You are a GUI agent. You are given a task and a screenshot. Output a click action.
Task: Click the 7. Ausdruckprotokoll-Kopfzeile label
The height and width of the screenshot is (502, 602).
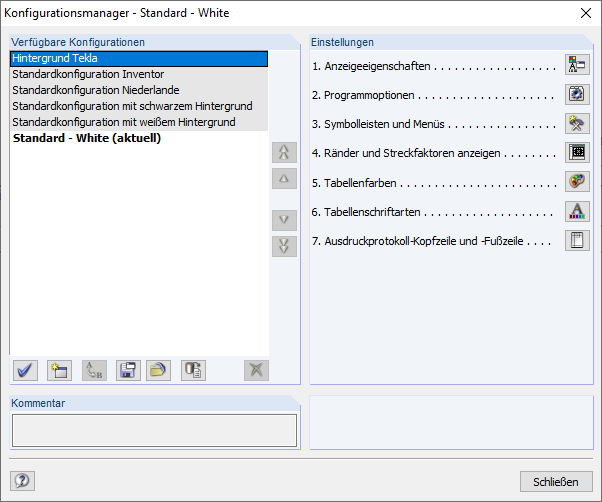[x=417, y=241]
